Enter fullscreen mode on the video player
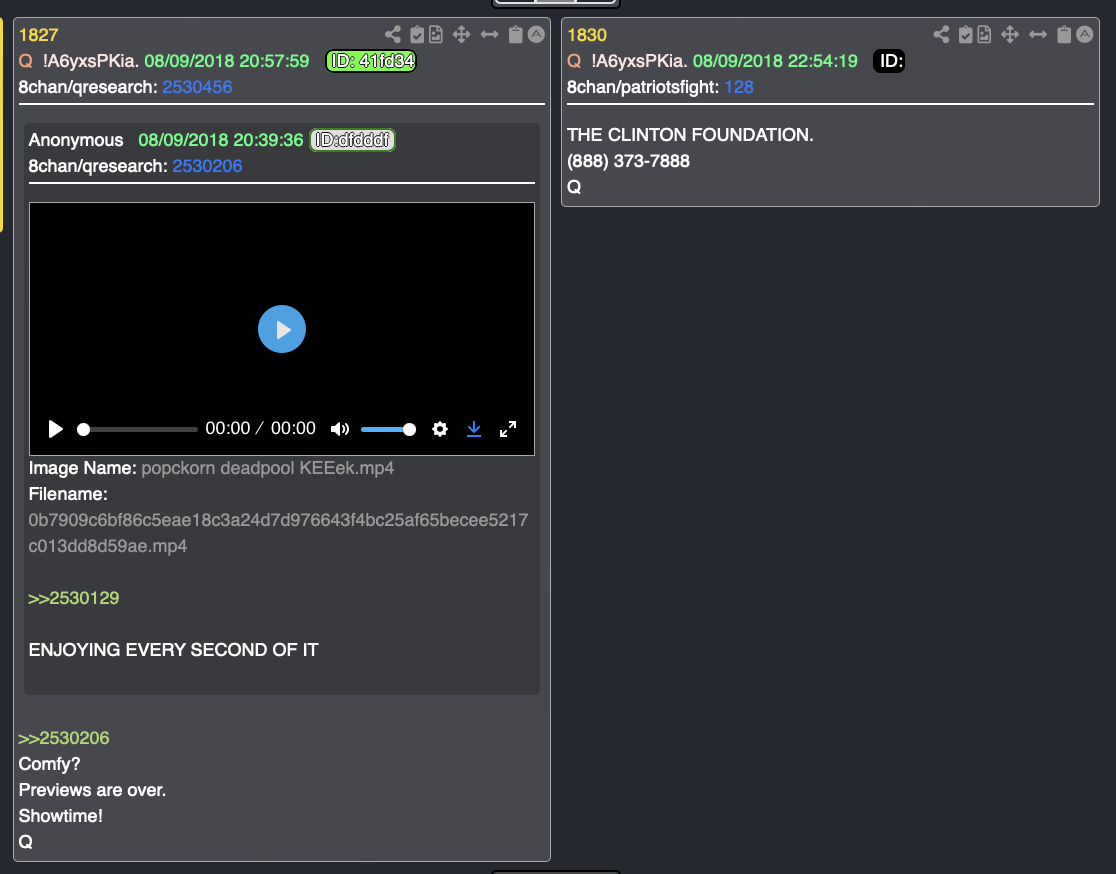 pos(507,429)
